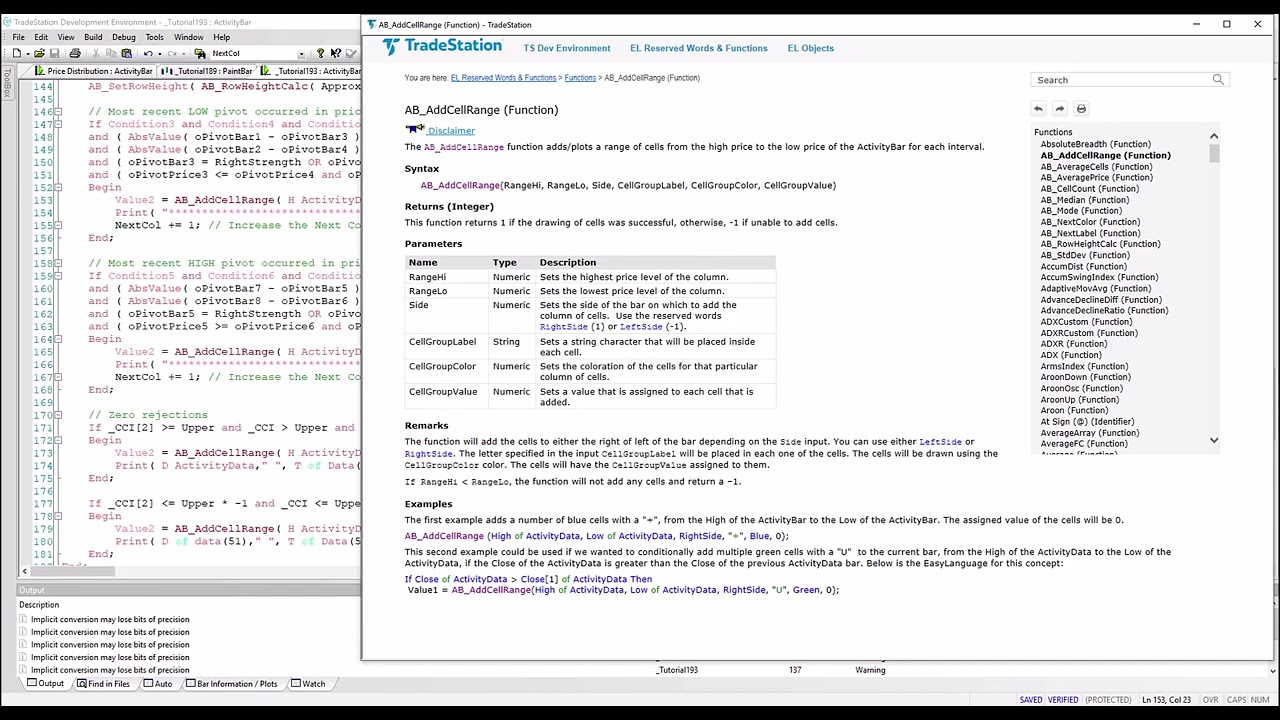Image resolution: width=1280 pixels, height=720 pixels.
Task: Click Functions list scroll down arrow
Action: [x=1214, y=440]
